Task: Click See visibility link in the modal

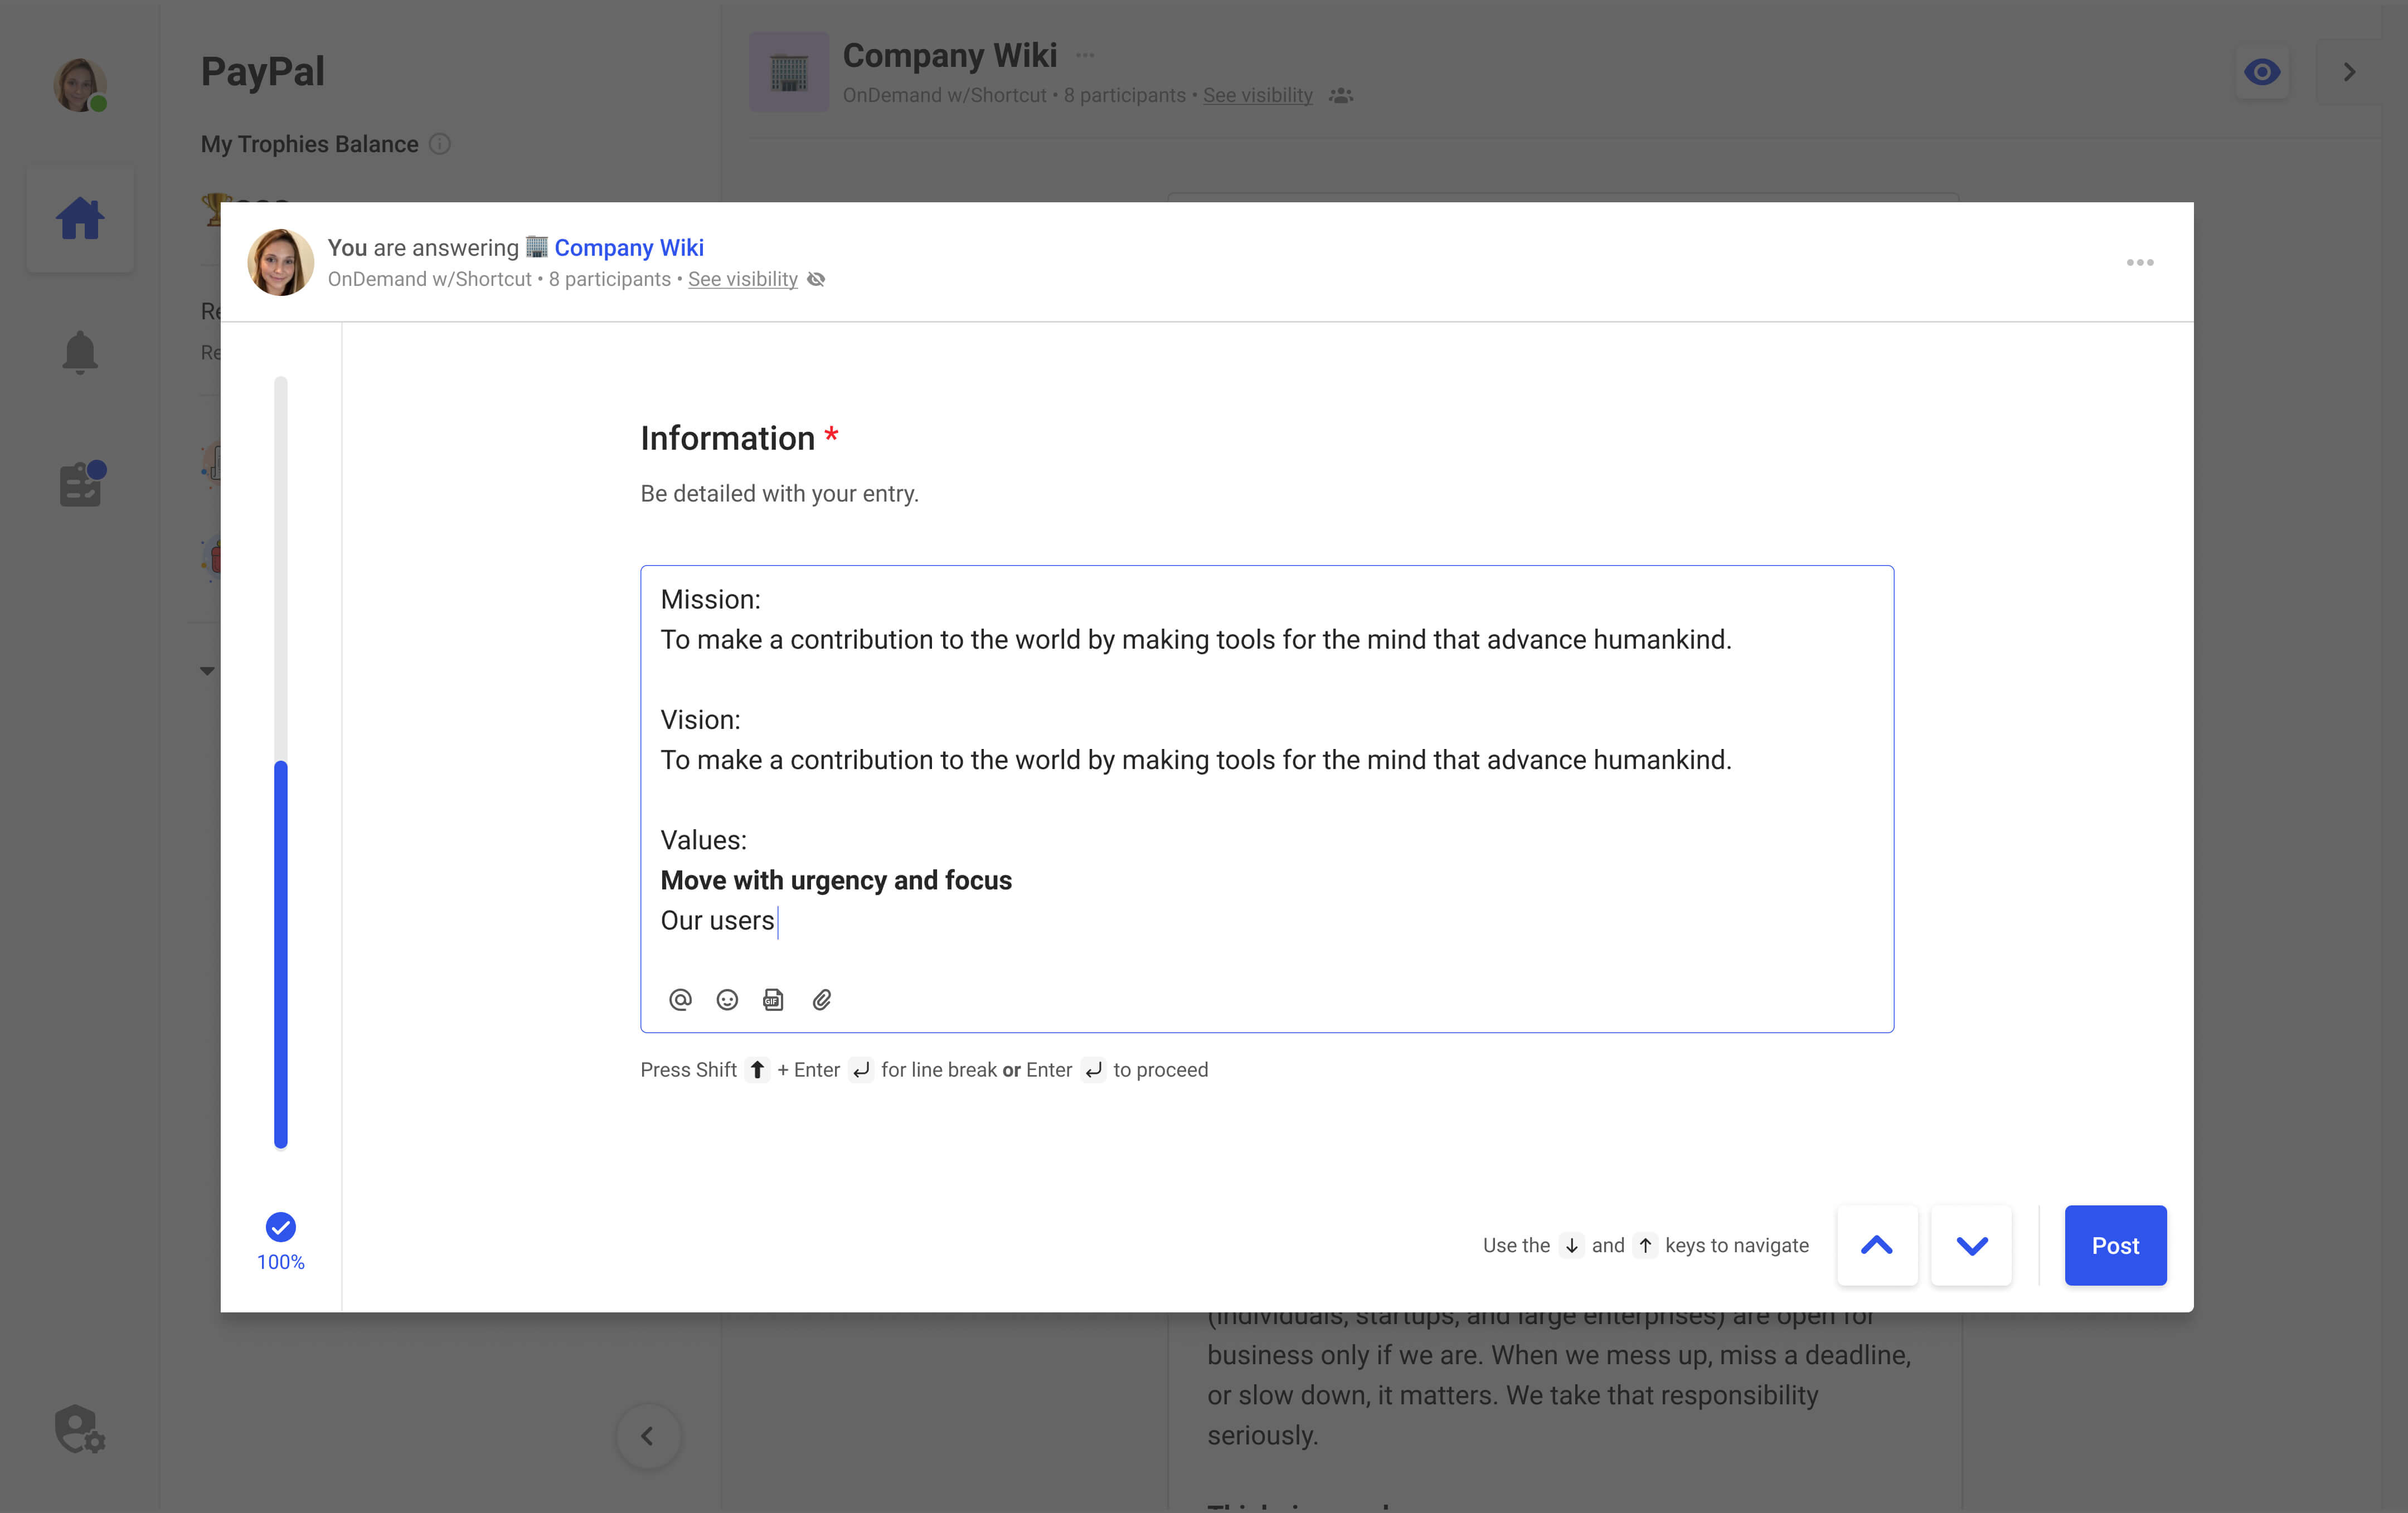Action: click(743, 279)
